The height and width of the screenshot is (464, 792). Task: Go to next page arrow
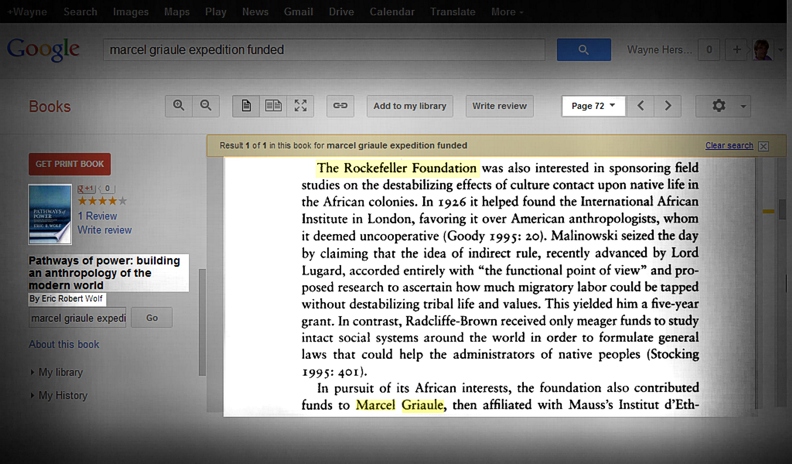coord(668,106)
